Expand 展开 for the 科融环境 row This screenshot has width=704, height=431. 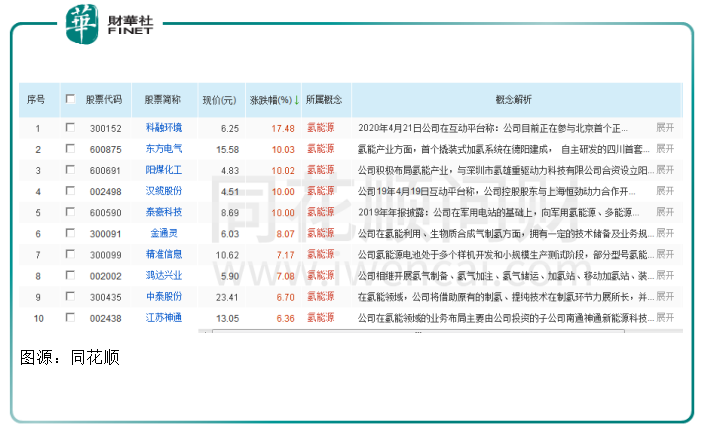pos(665,128)
